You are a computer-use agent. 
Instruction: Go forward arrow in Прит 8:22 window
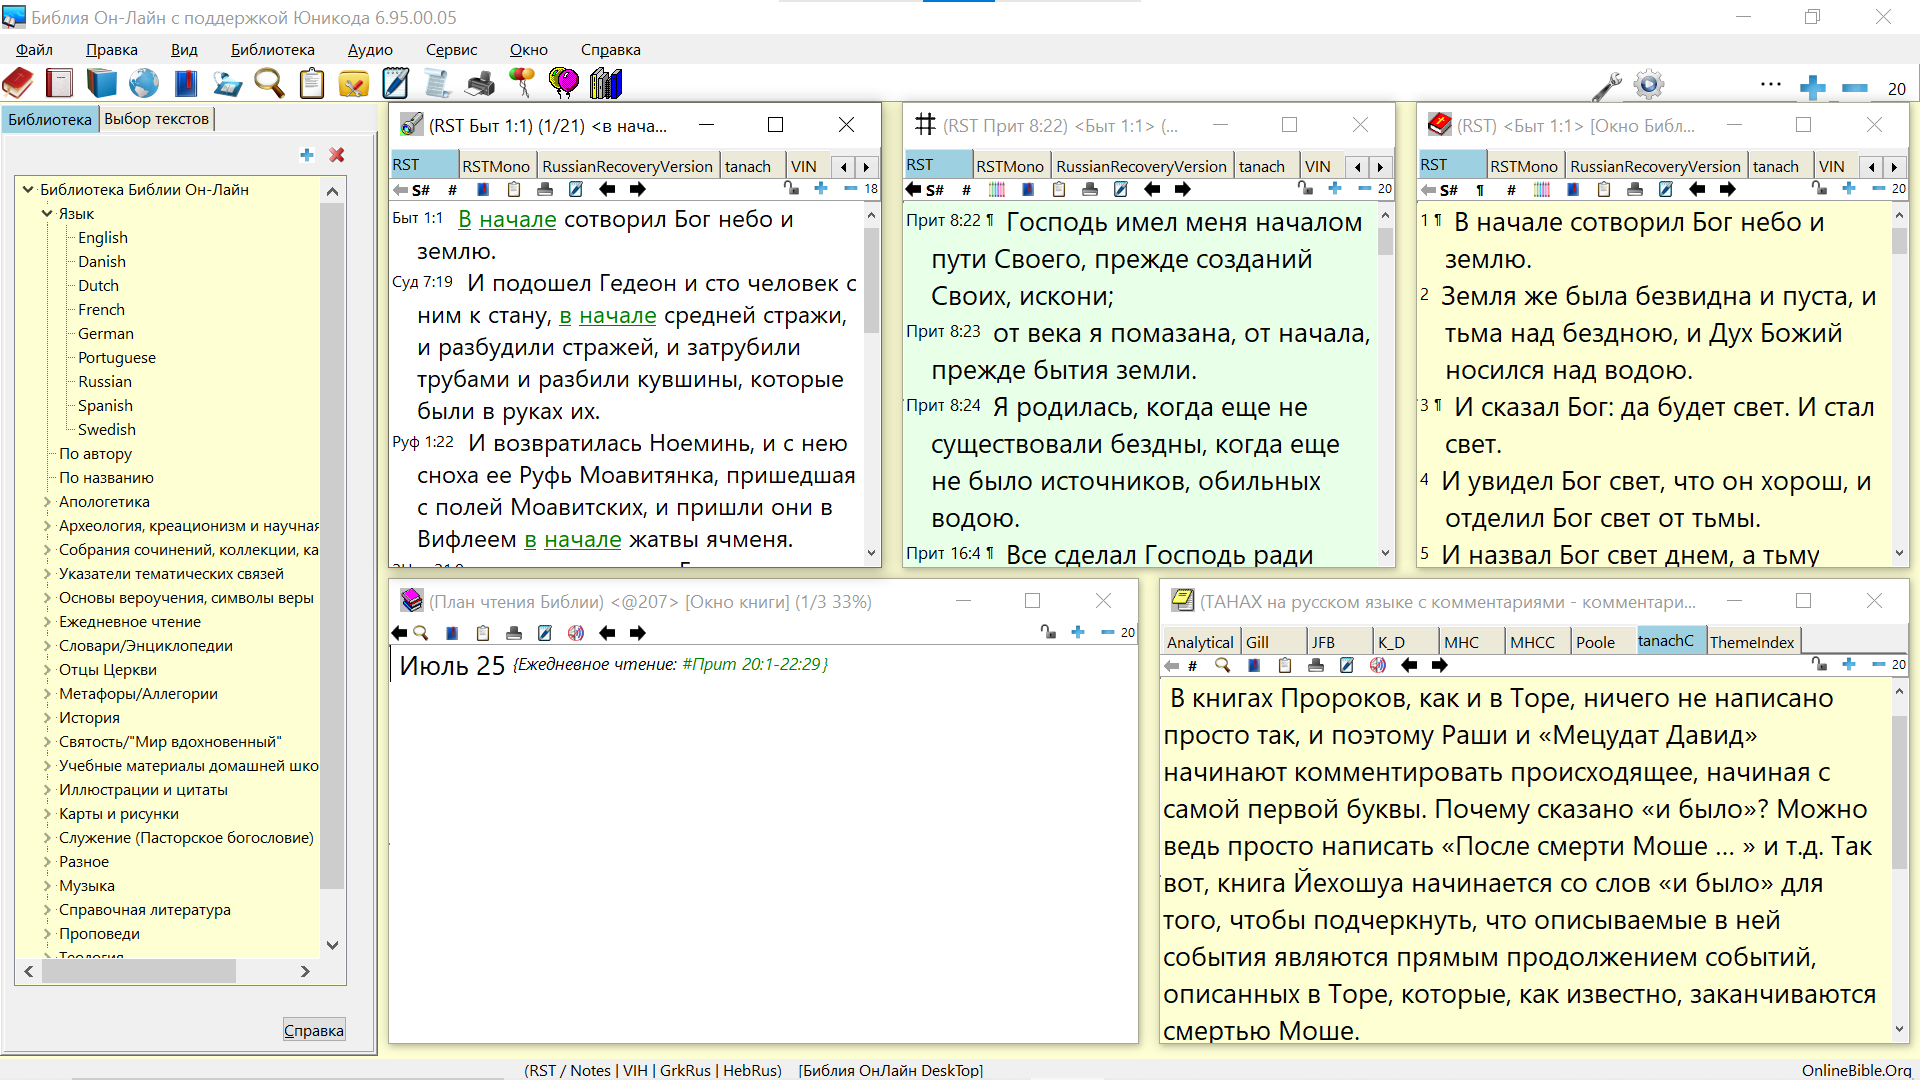(x=1183, y=189)
